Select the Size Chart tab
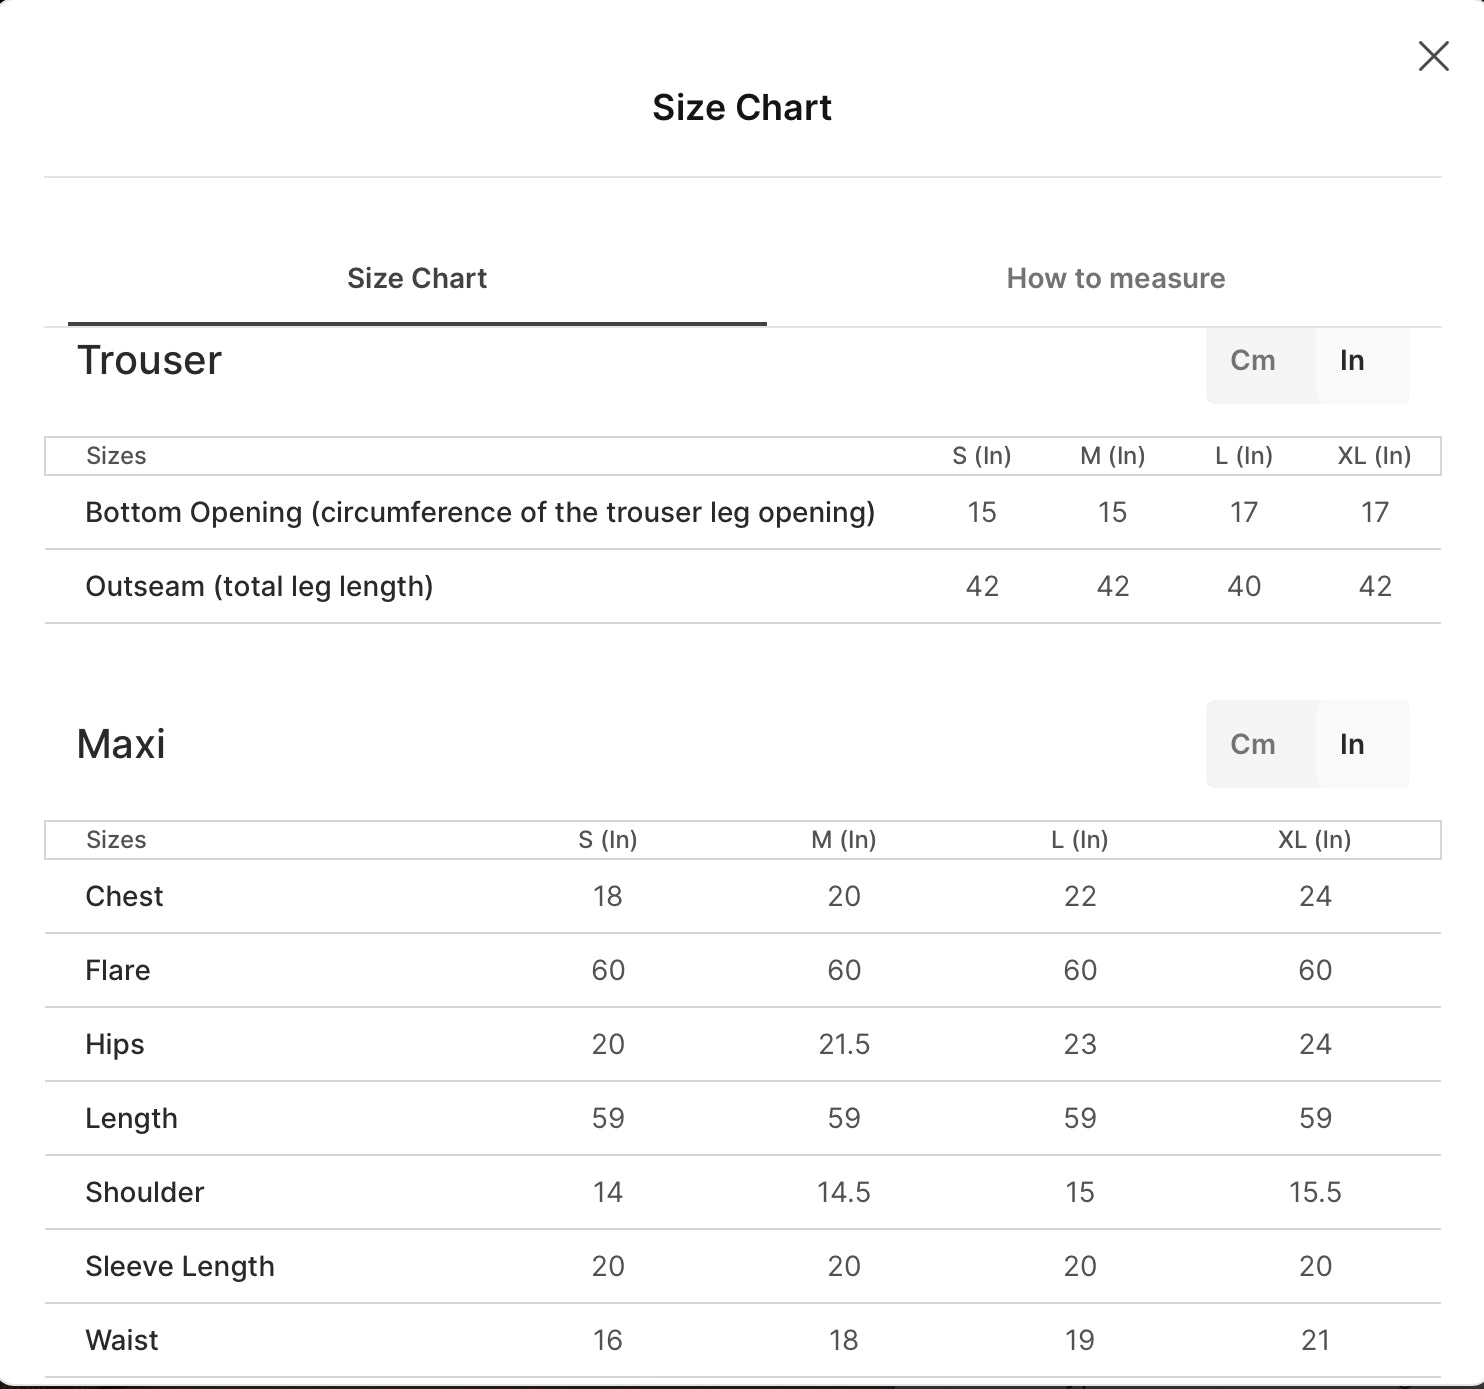 [x=417, y=278]
